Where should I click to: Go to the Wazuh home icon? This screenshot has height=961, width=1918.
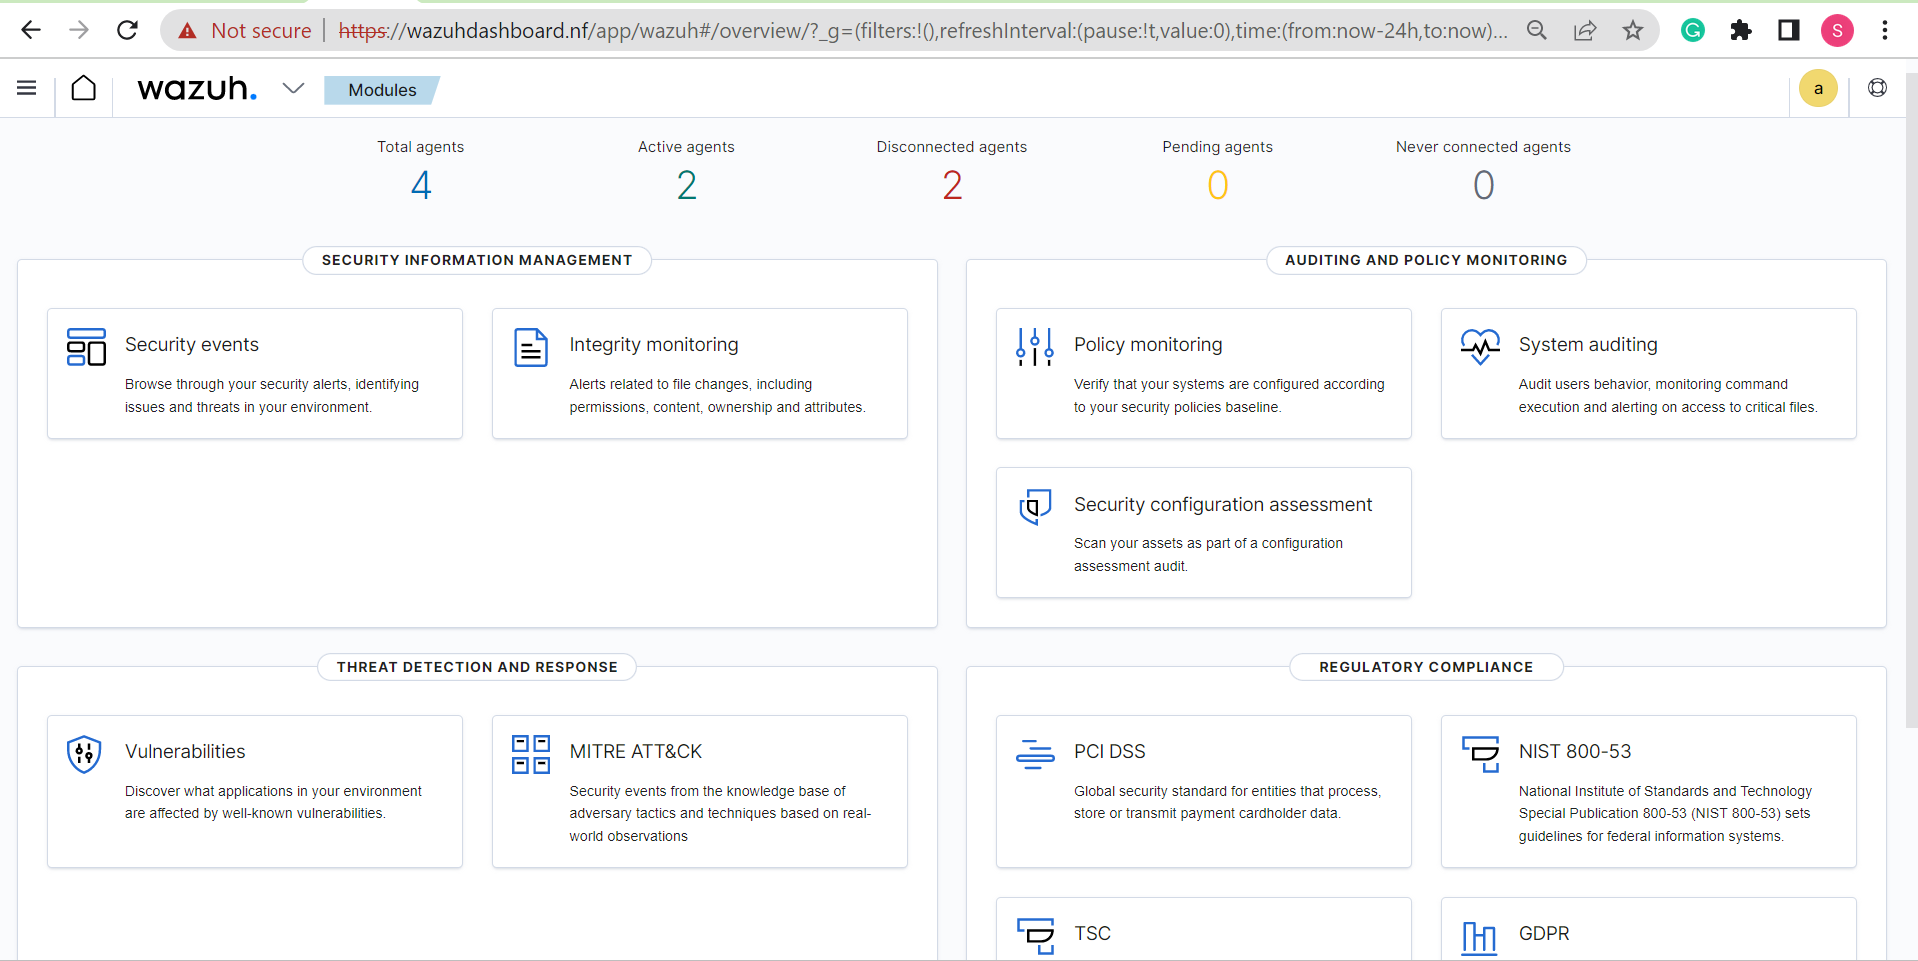click(x=84, y=88)
